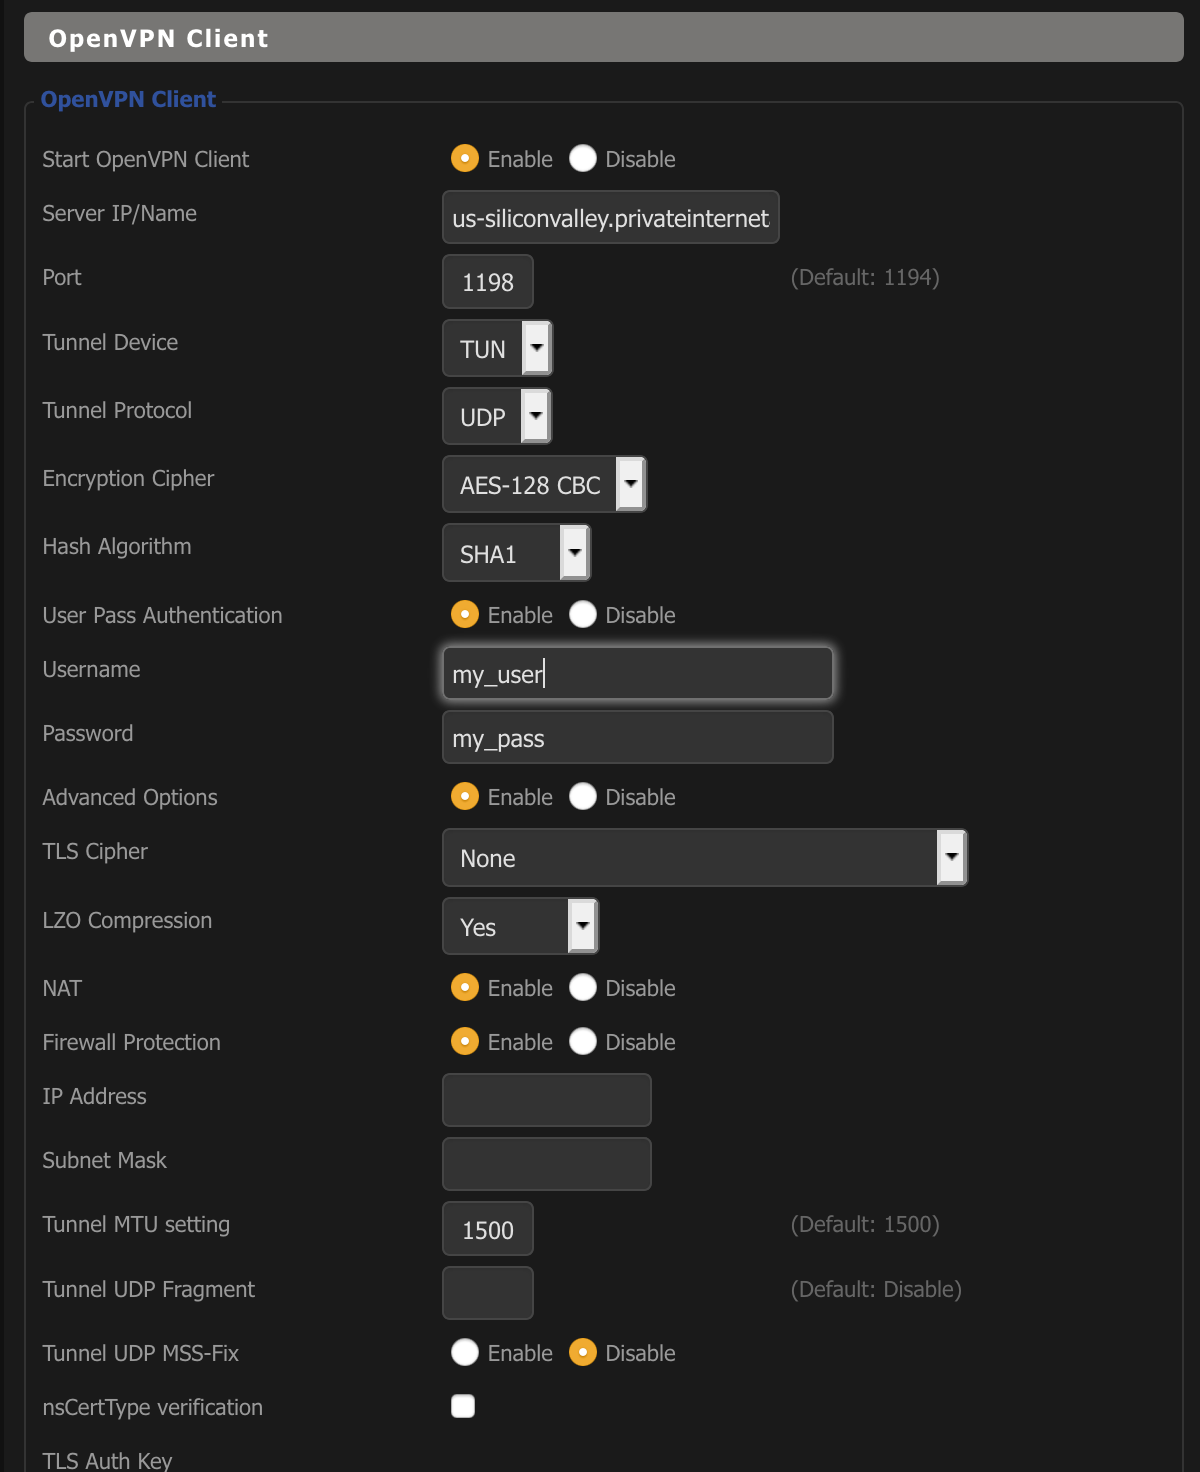Check the nsCertType verification checkbox
The width and height of the screenshot is (1200, 1472).
[x=463, y=1407]
